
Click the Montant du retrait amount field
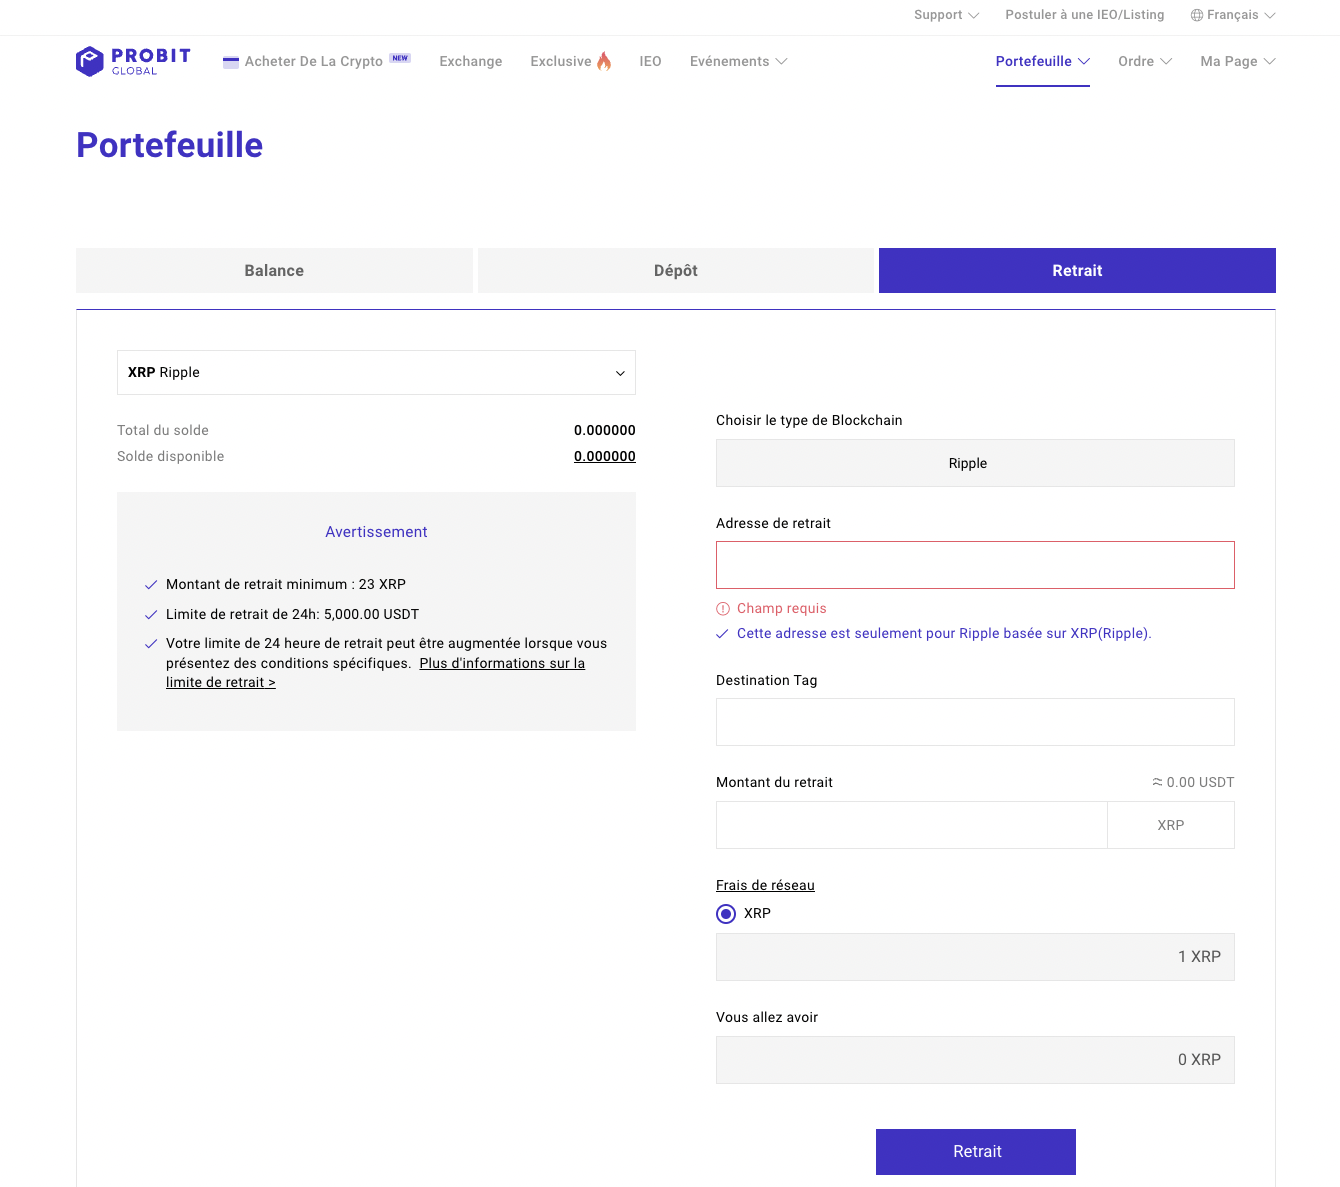click(912, 825)
